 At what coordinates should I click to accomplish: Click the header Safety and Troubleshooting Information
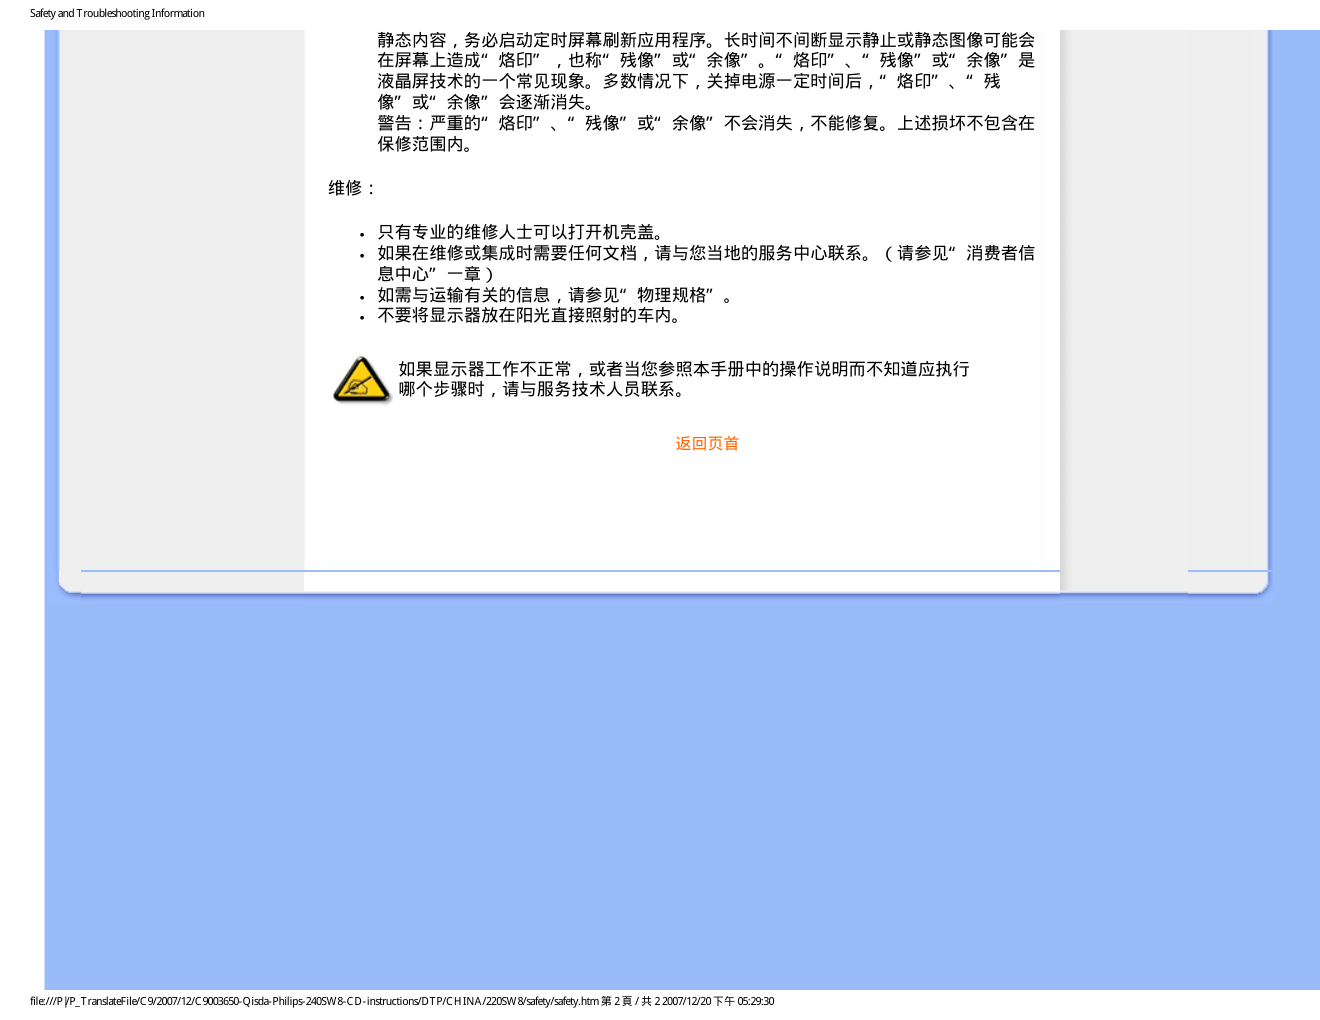tap(117, 13)
